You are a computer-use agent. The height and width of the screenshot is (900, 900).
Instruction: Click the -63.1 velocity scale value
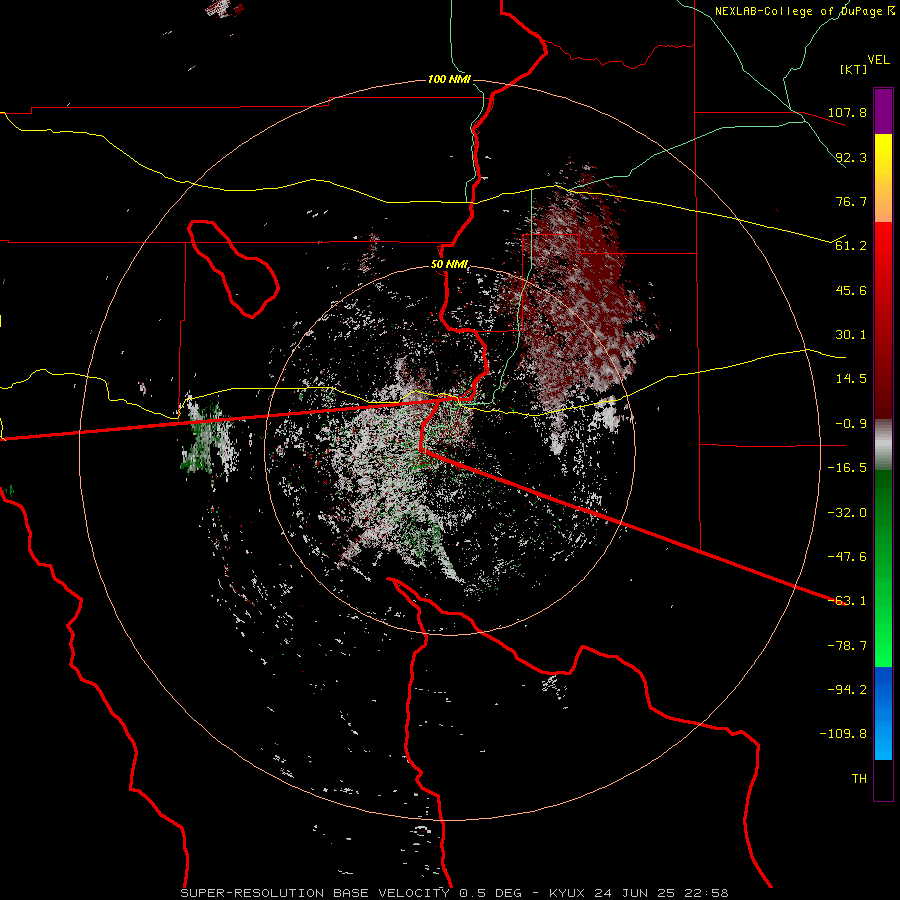tap(847, 601)
